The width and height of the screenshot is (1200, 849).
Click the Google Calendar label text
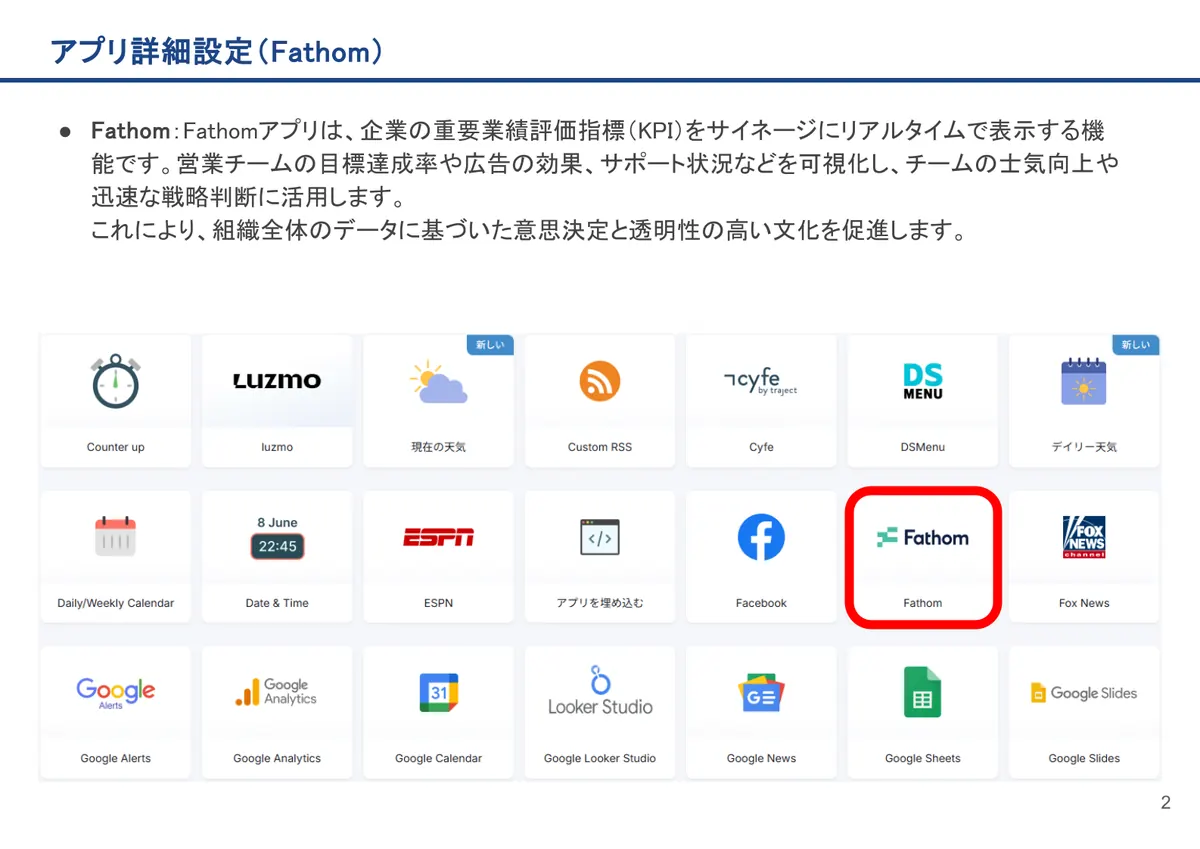pyautogui.click(x=438, y=758)
